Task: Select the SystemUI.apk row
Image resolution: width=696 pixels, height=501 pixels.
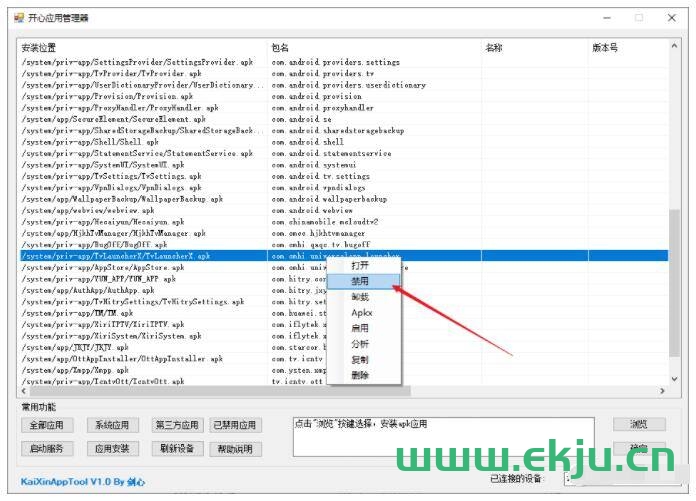Action: [x=140, y=165]
